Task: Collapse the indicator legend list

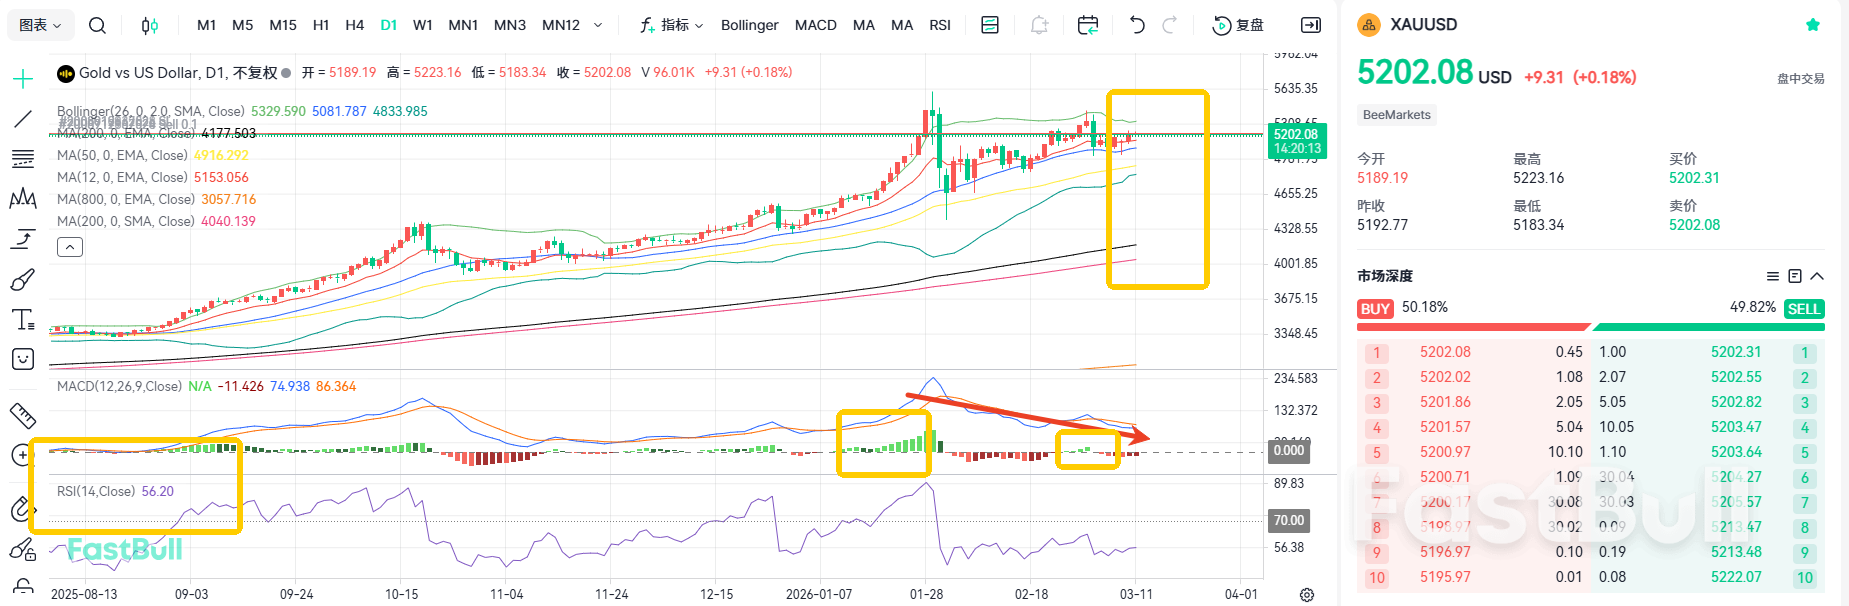Action: (x=70, y=247)
